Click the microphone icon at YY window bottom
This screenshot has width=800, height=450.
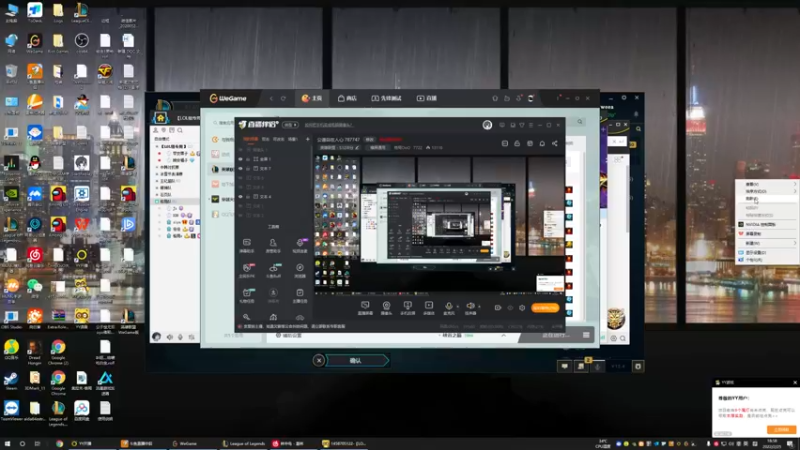pos(180,337)
